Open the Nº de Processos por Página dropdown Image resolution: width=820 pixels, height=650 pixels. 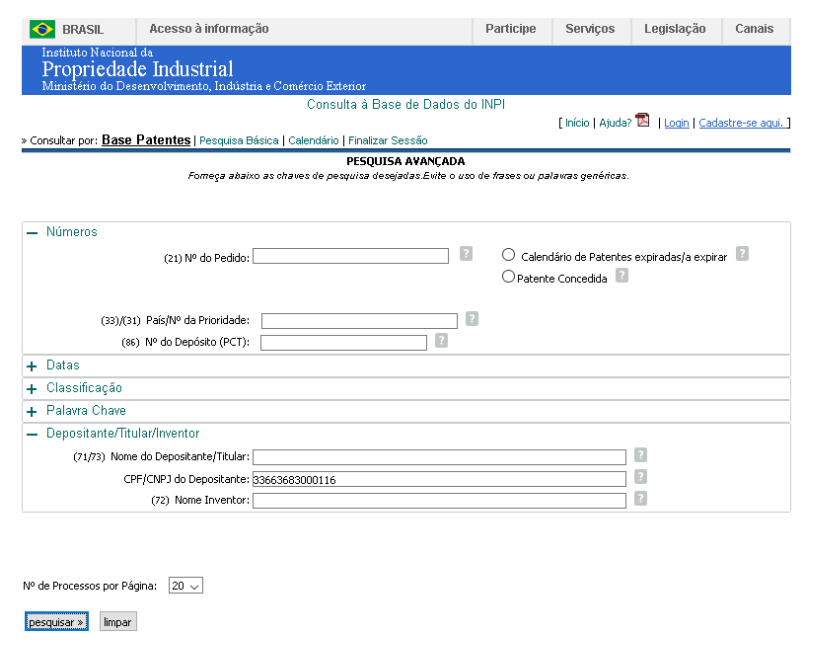click(x=185, y=586)
